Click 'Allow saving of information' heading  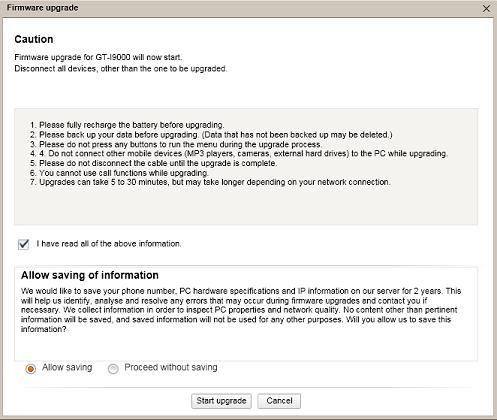[90, 275]
